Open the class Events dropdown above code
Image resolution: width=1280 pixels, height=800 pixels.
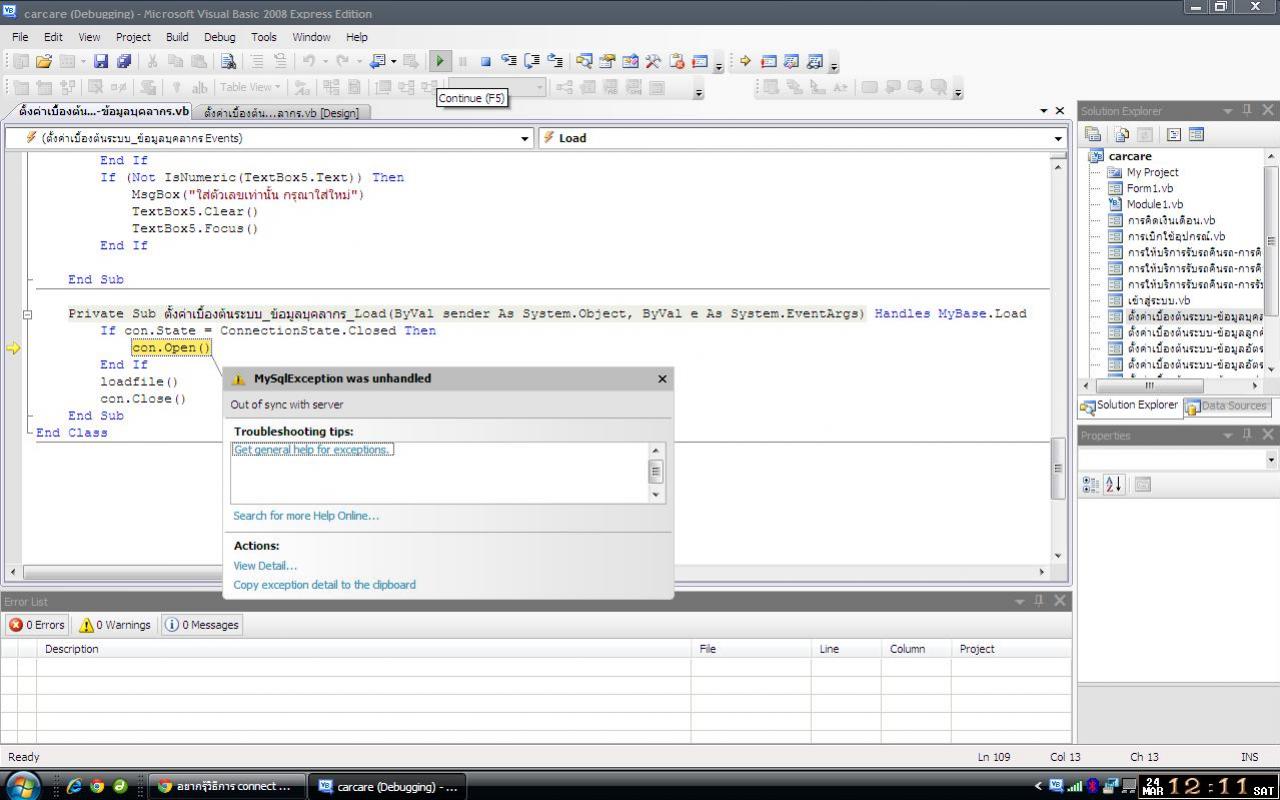pyautogui.click(x=525, y=138)
